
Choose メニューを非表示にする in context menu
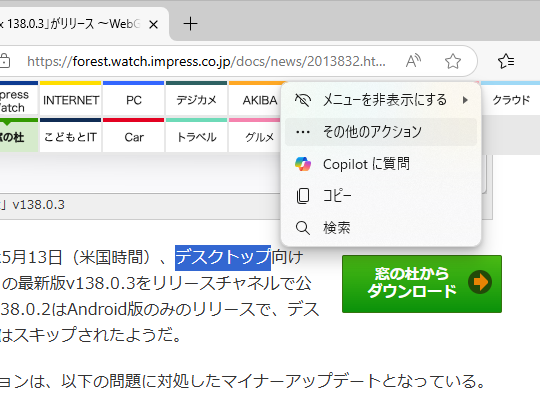pos(381,100)
